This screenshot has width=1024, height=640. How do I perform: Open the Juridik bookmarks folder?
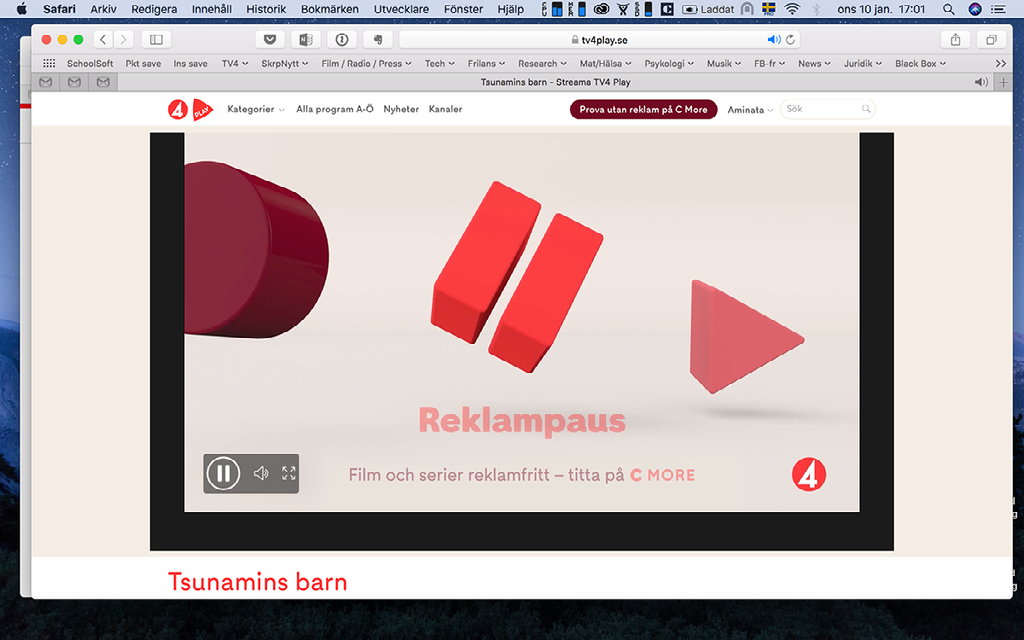tap(863, 63)
